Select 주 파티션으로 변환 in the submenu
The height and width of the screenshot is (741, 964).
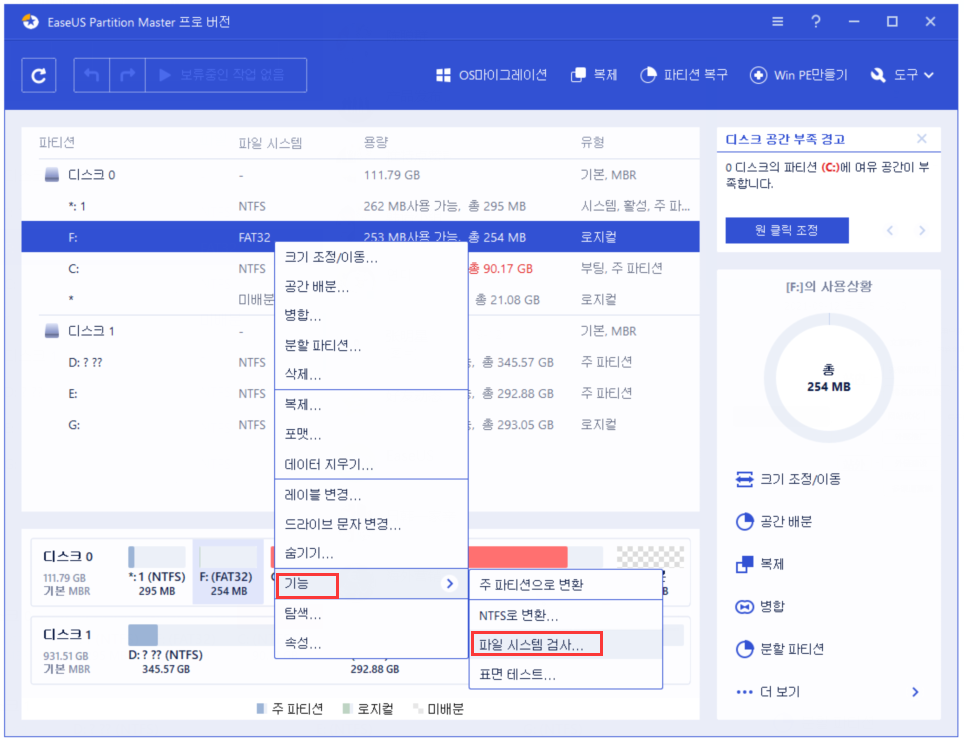(x=566, y=585)
